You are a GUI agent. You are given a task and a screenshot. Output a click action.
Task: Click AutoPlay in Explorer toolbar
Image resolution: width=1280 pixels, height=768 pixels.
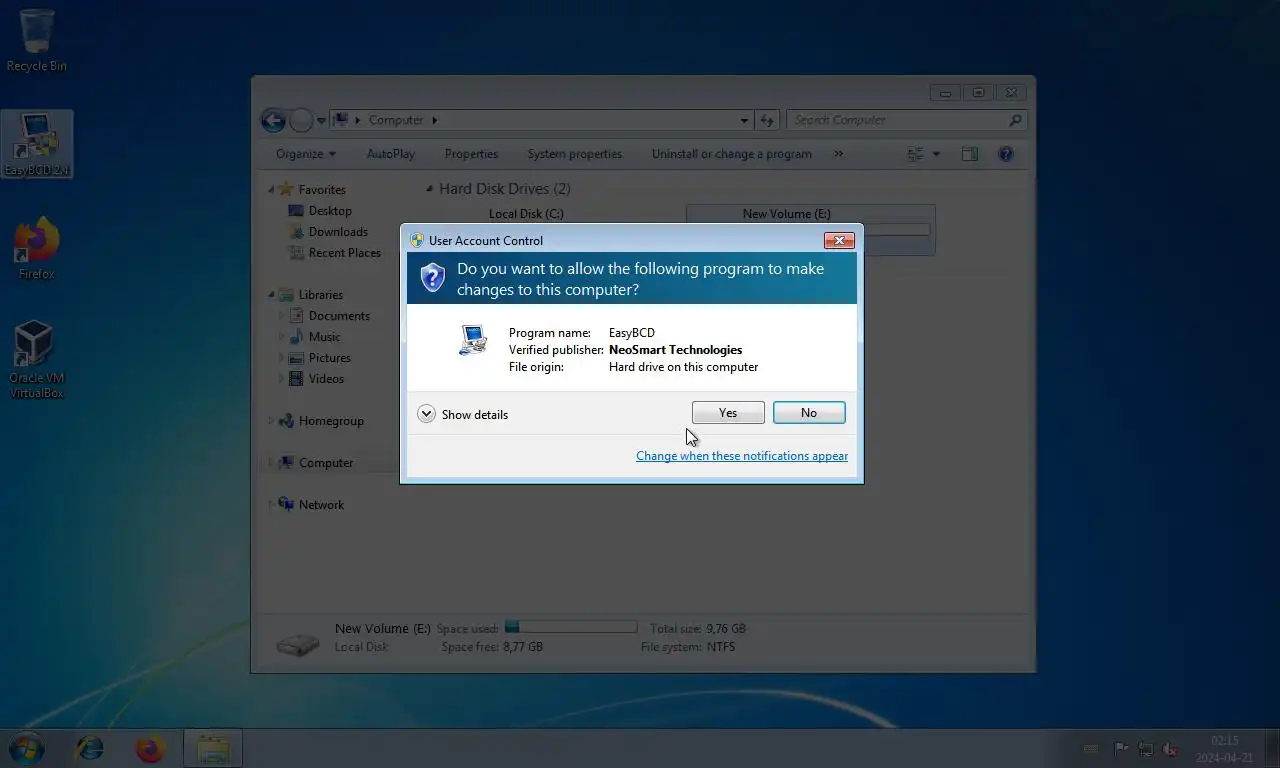[x=390, y=154]
